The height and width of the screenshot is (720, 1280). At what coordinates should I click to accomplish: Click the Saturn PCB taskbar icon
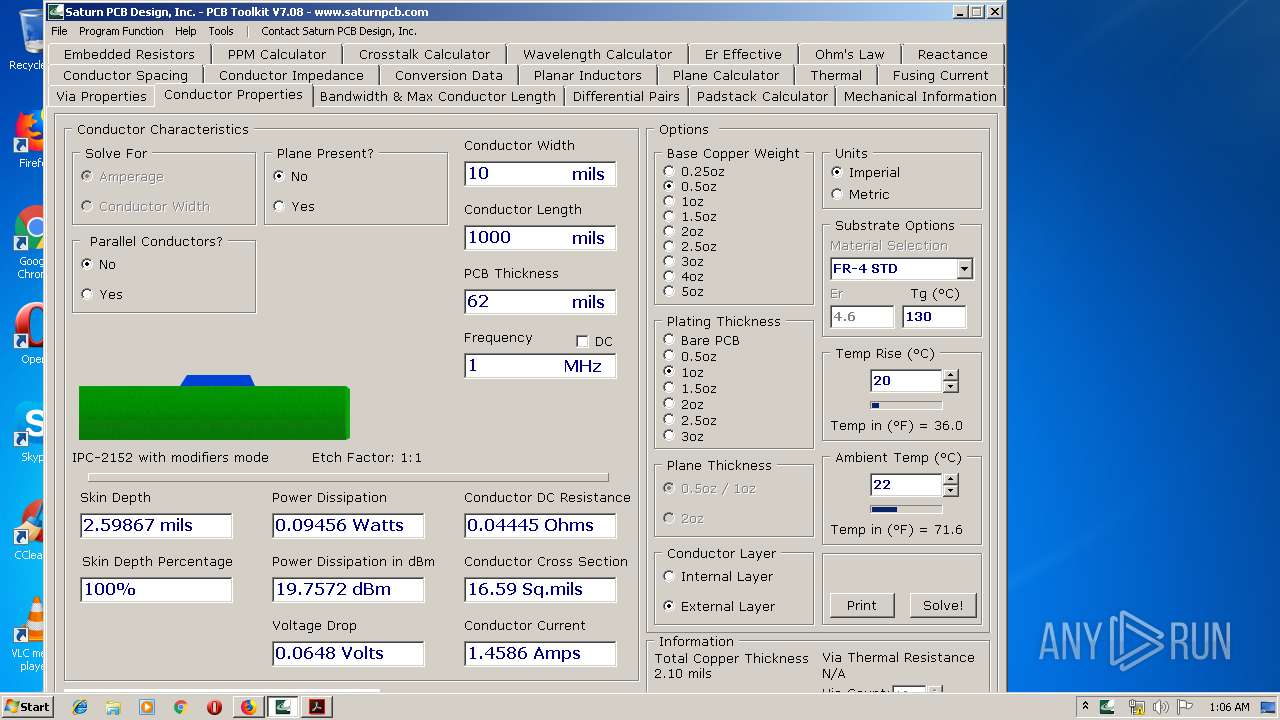coord(283,707)
